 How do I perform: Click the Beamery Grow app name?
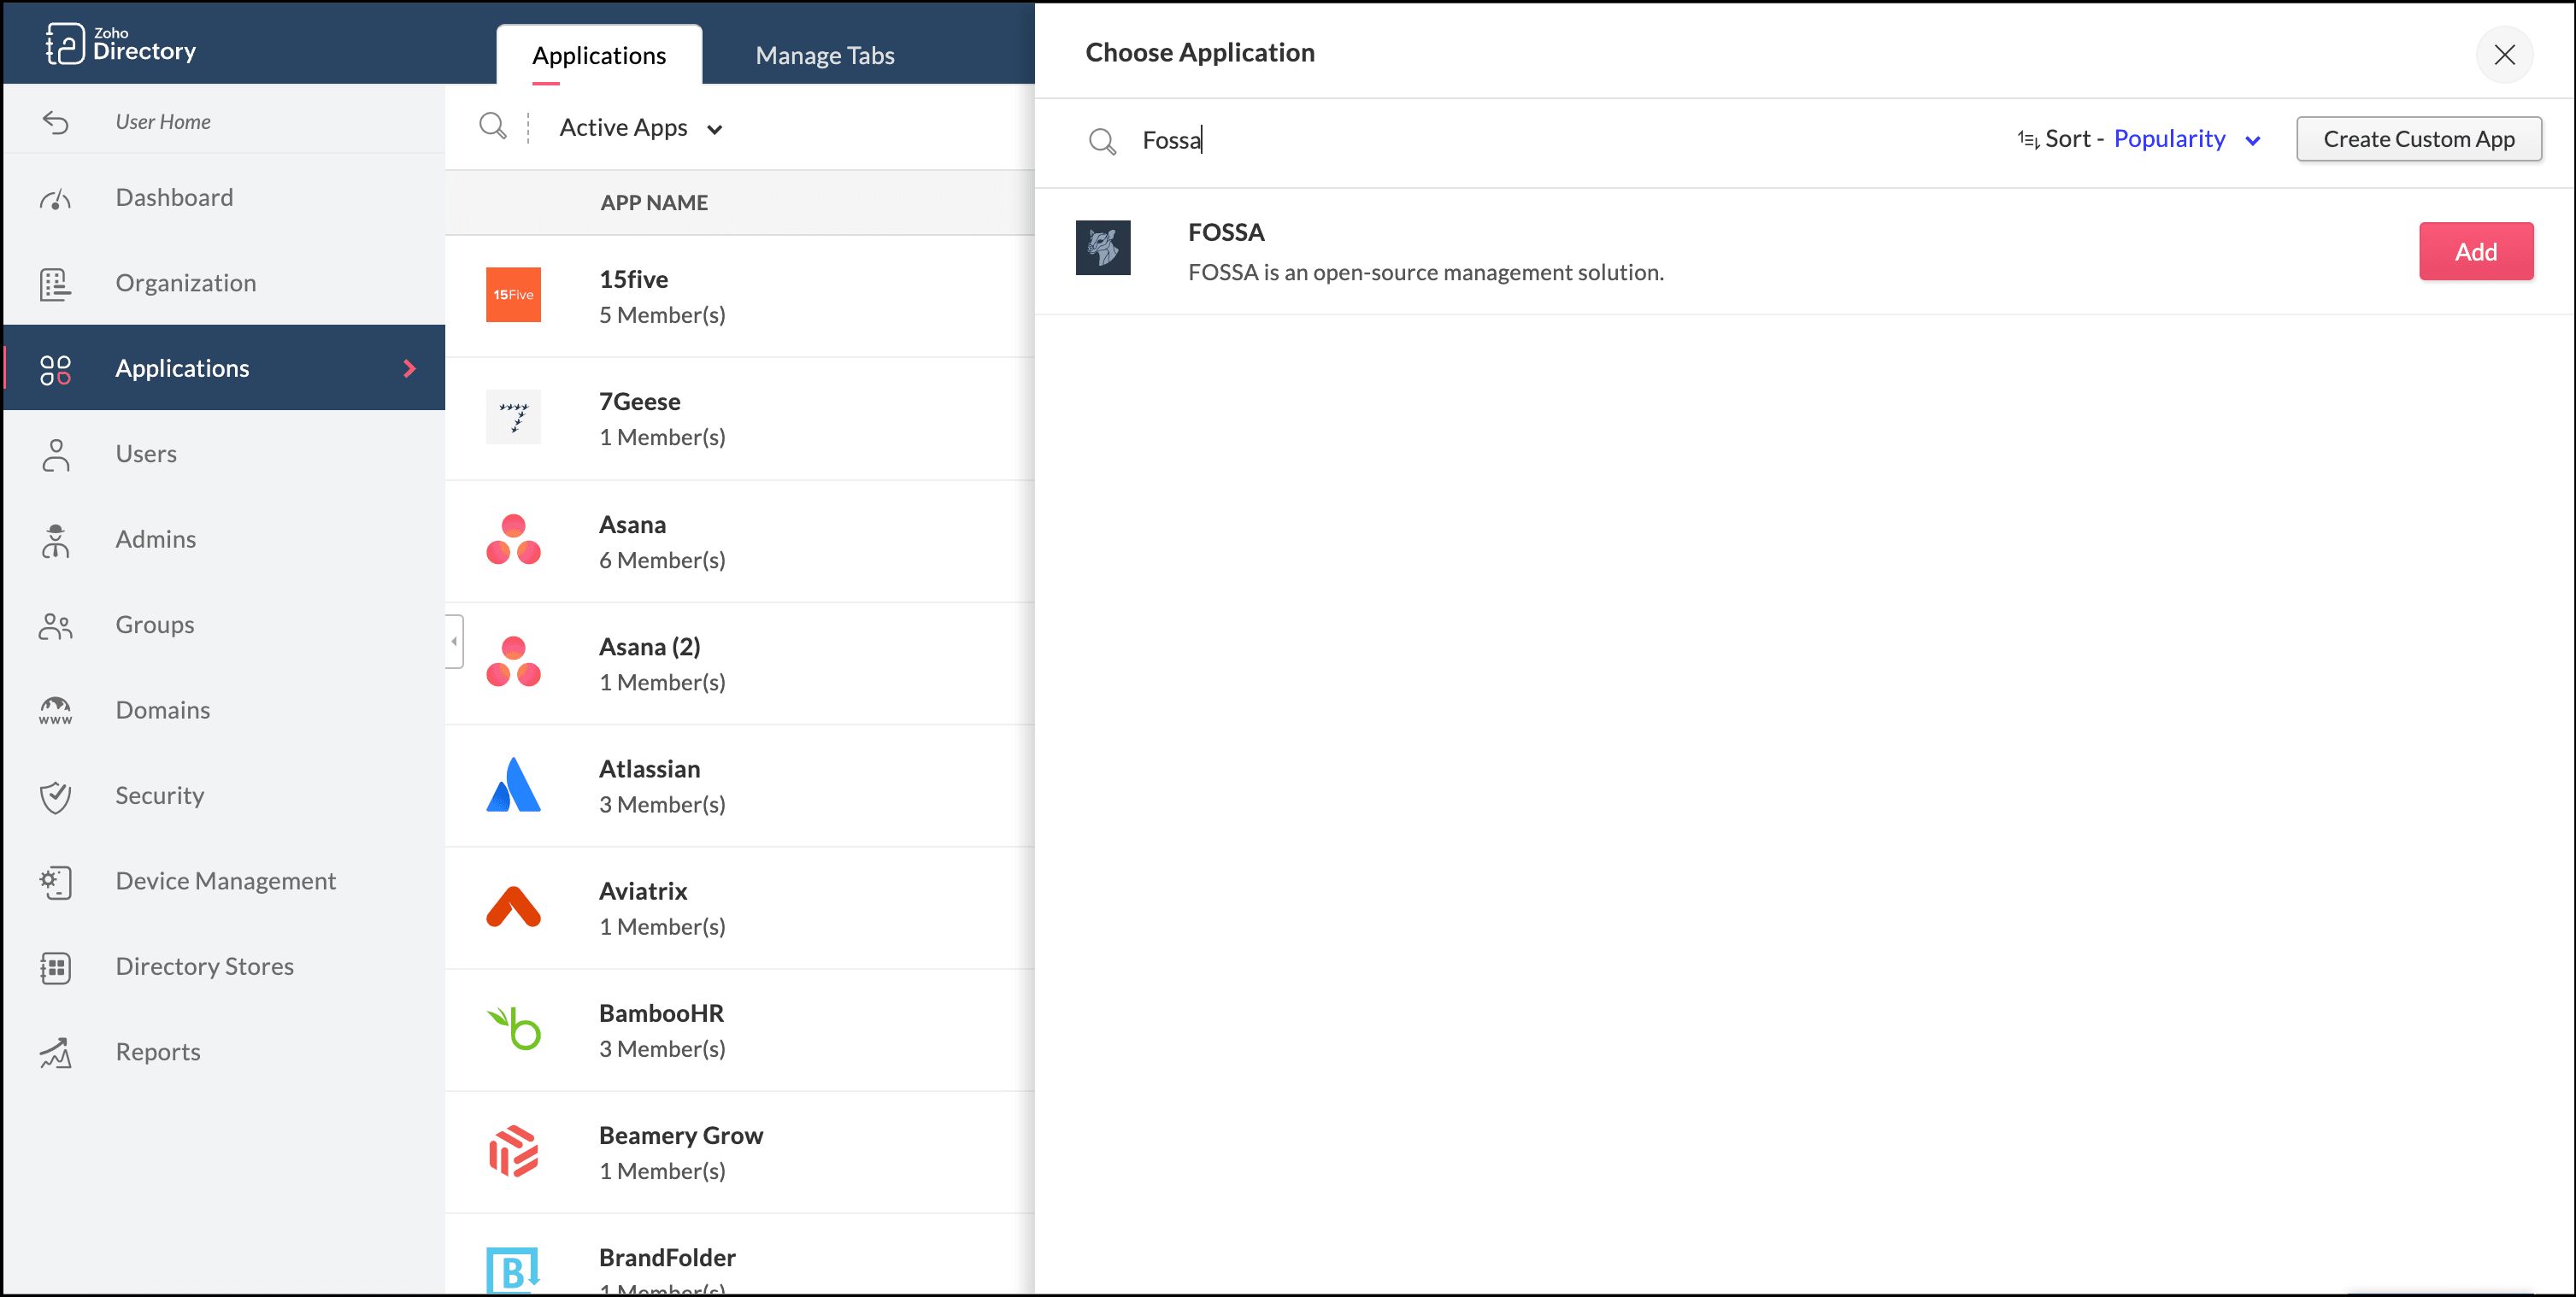click(681, 1136)
